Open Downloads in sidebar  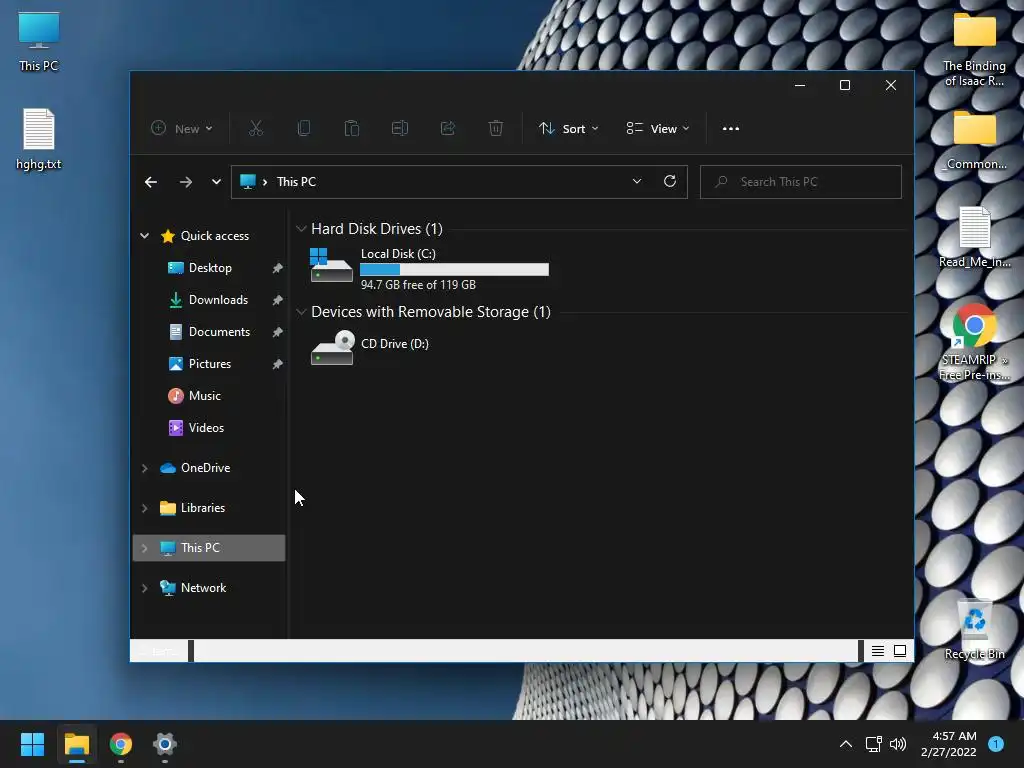218,300
